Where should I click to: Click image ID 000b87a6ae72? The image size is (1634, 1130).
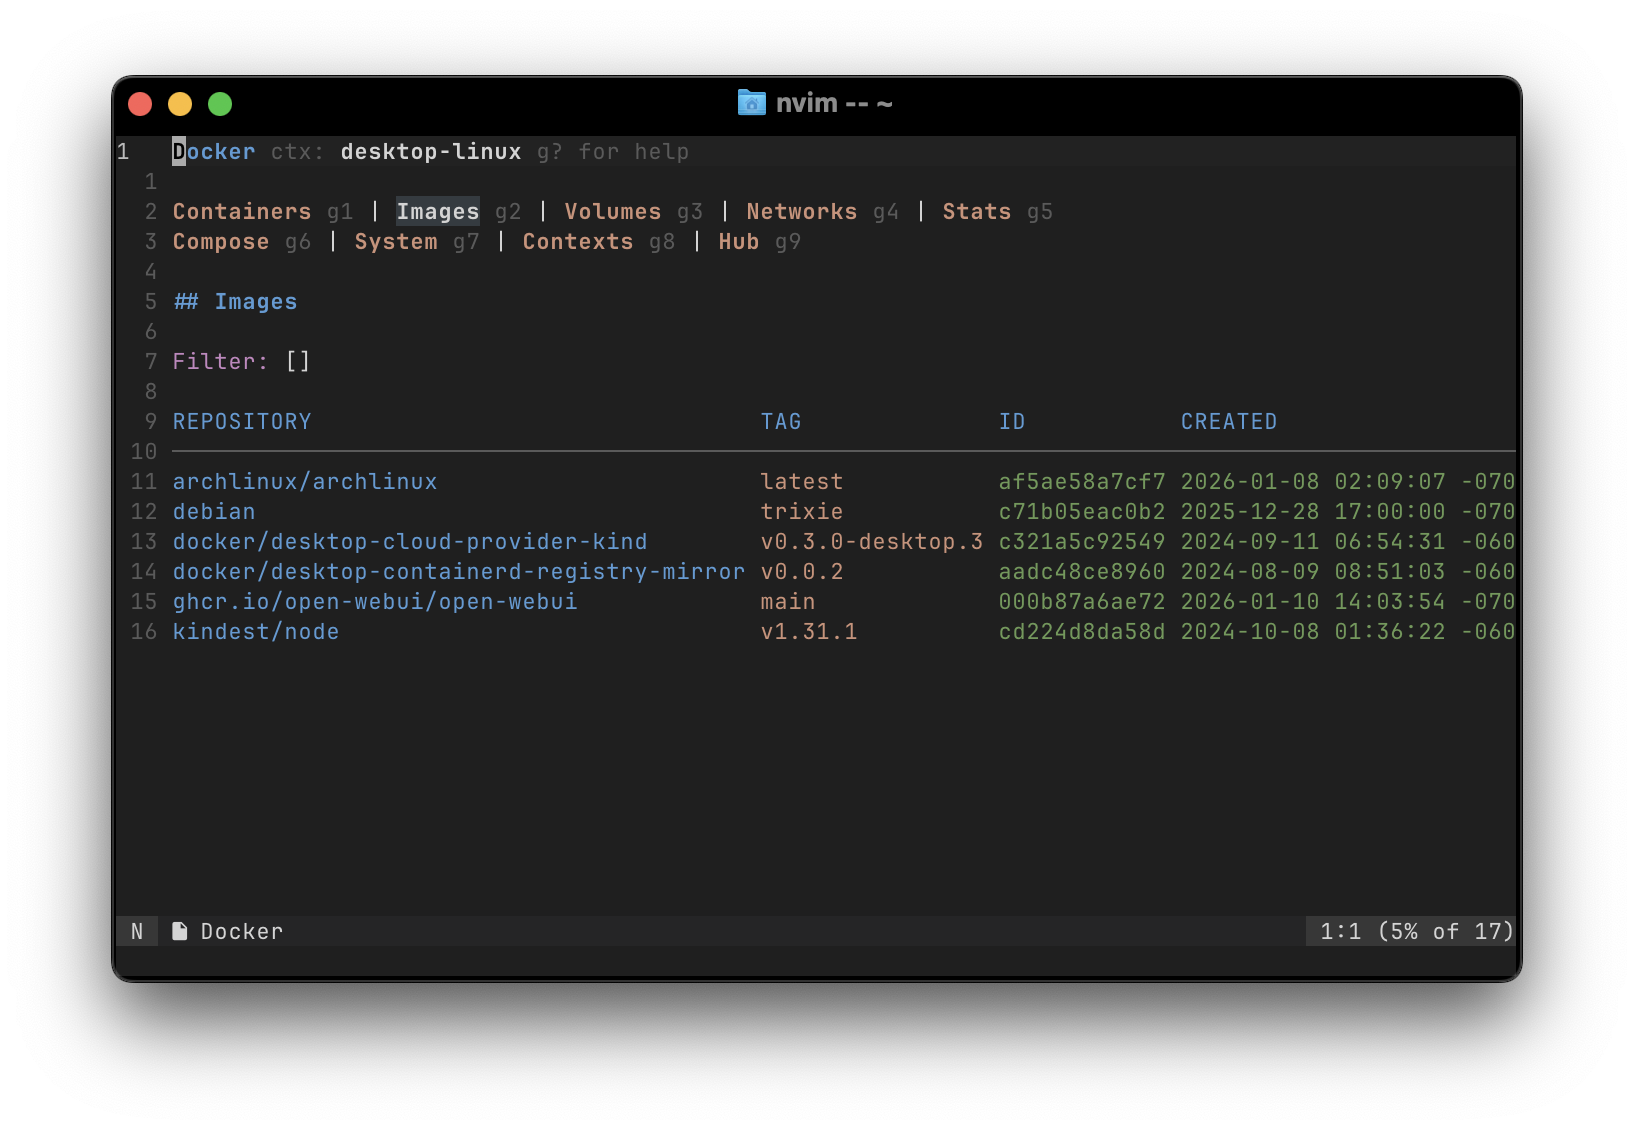coord(1082,602)
